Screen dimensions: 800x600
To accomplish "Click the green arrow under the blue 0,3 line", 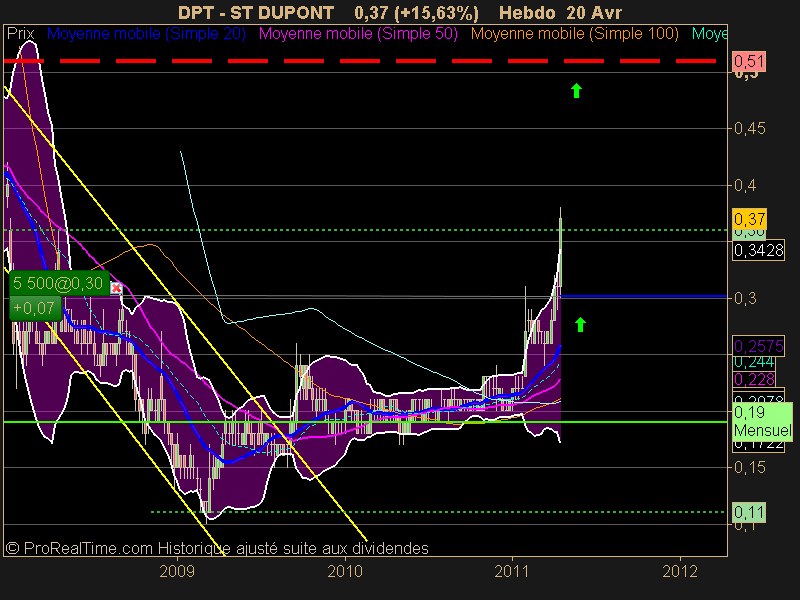I will coord(580,324).
